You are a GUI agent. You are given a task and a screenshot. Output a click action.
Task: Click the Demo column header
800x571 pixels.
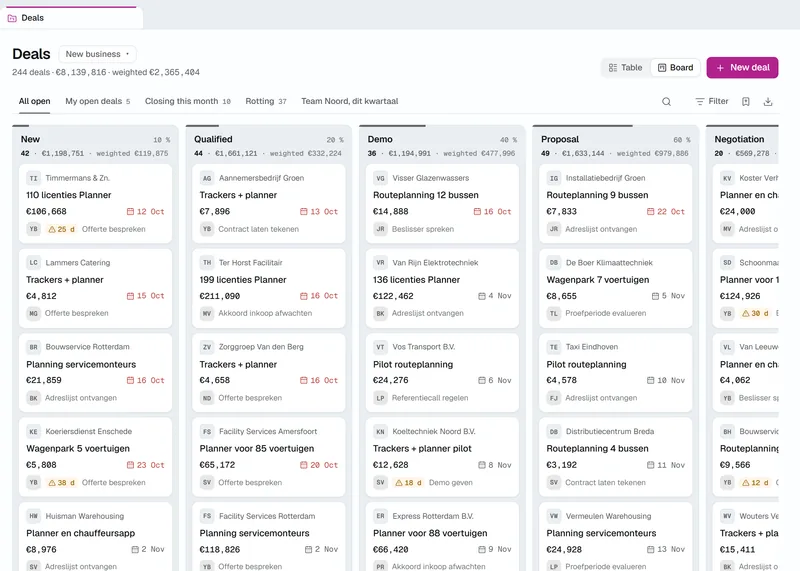click(x=380, y=139)
